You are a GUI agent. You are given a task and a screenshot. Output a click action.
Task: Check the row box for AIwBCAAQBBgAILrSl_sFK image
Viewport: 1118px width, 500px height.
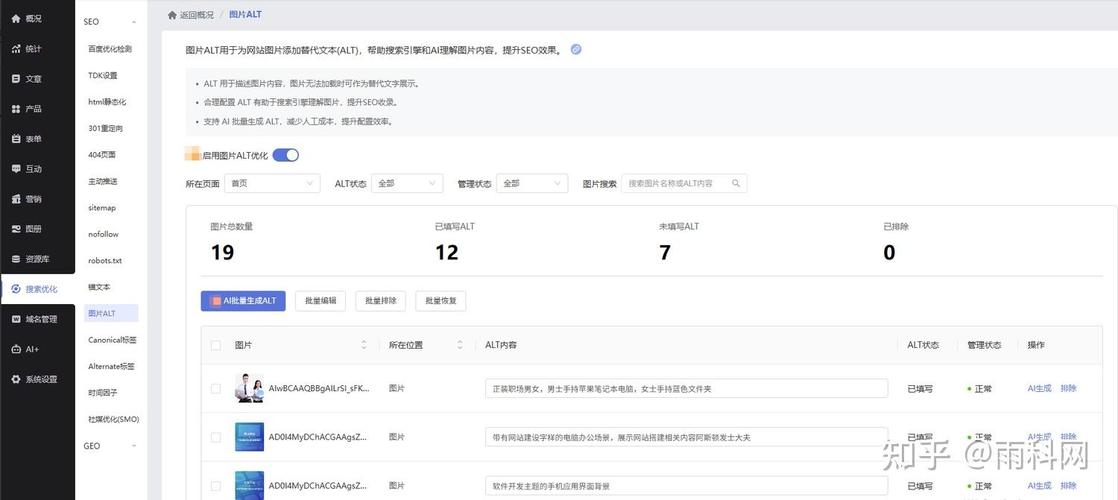216,389
